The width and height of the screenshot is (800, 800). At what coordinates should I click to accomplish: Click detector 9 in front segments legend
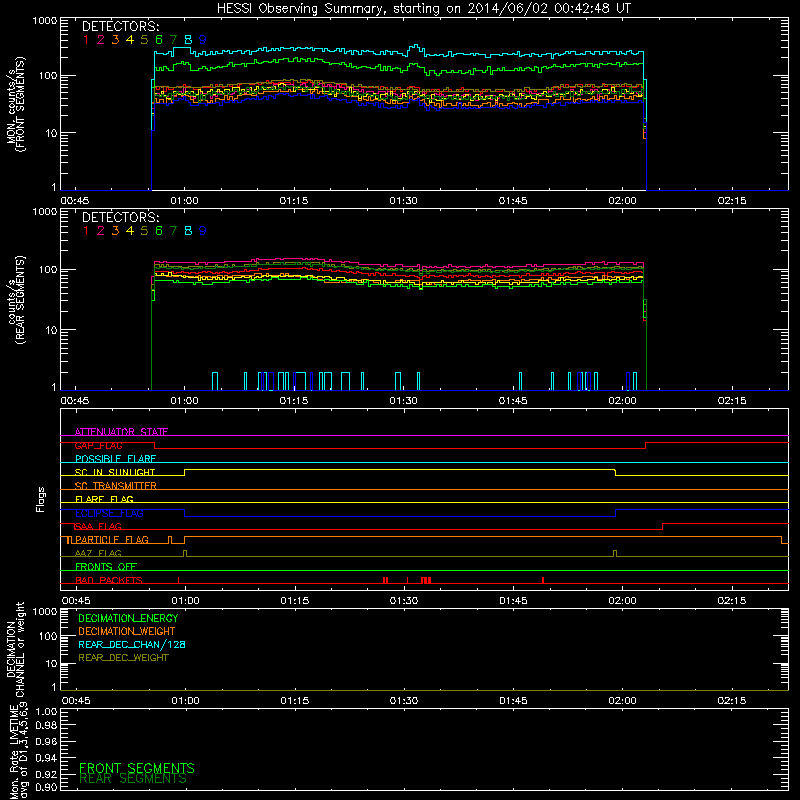[203, 40]
